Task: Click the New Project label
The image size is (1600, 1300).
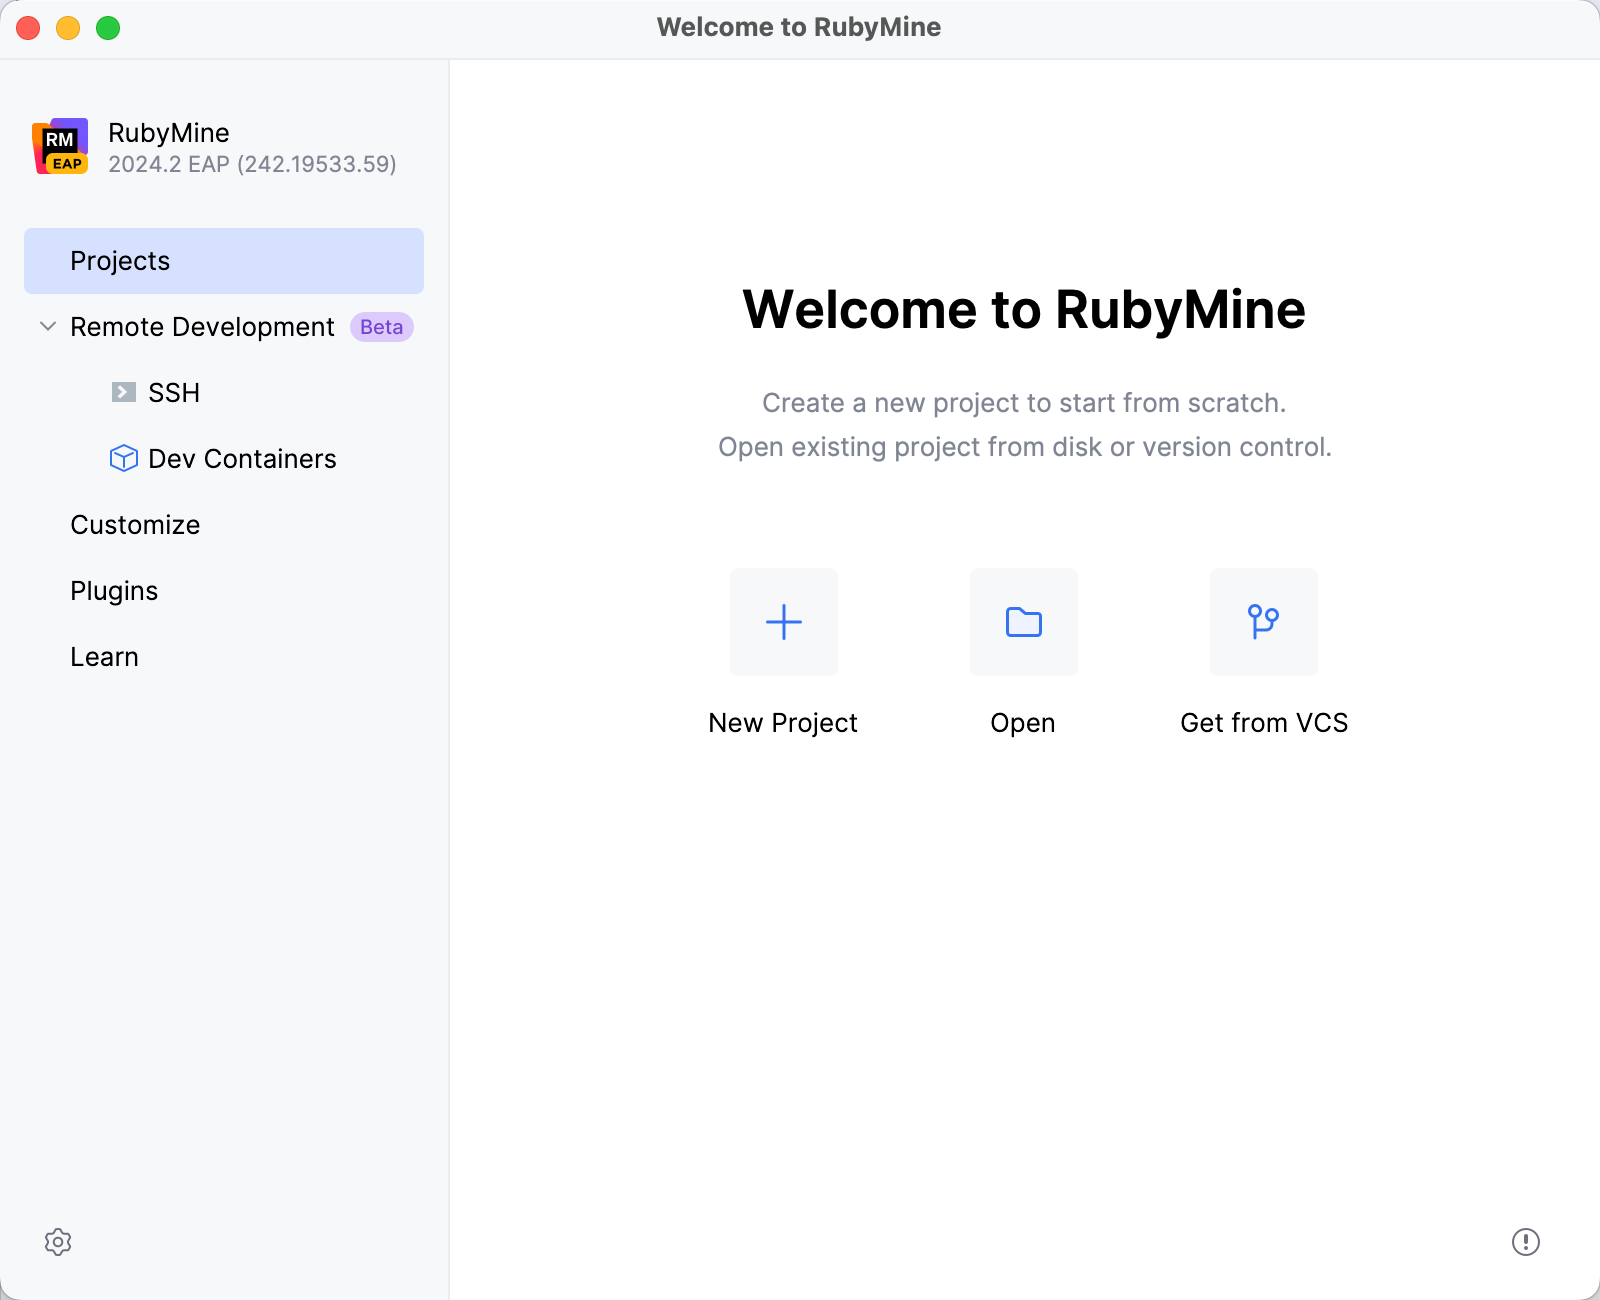Action: [x=783, y=723]
